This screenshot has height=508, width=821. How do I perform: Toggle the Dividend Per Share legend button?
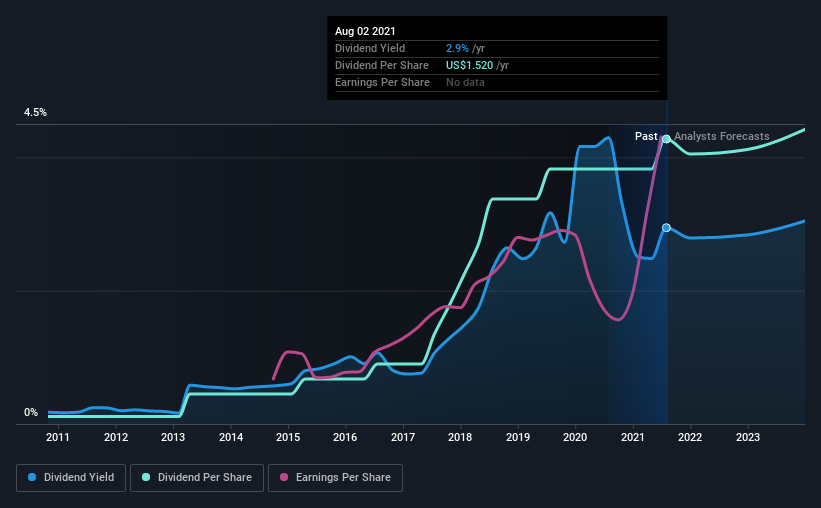[197, 478]
